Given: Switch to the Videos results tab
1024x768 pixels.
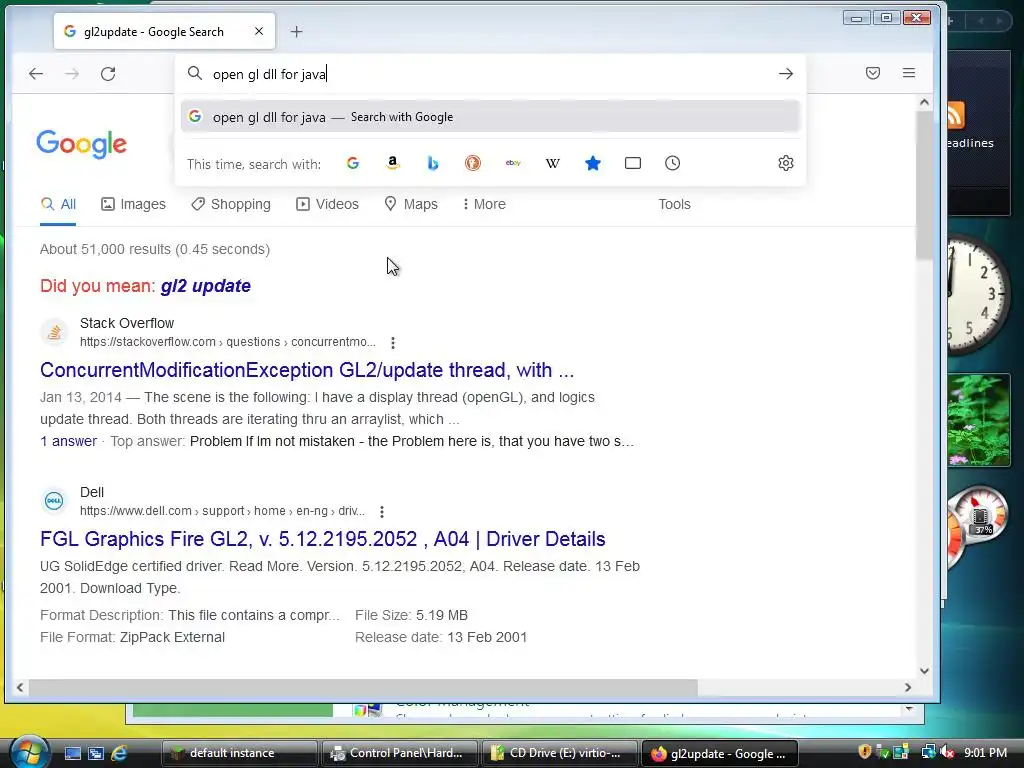Looking at the screenshot, I should [x=327, y=204].
